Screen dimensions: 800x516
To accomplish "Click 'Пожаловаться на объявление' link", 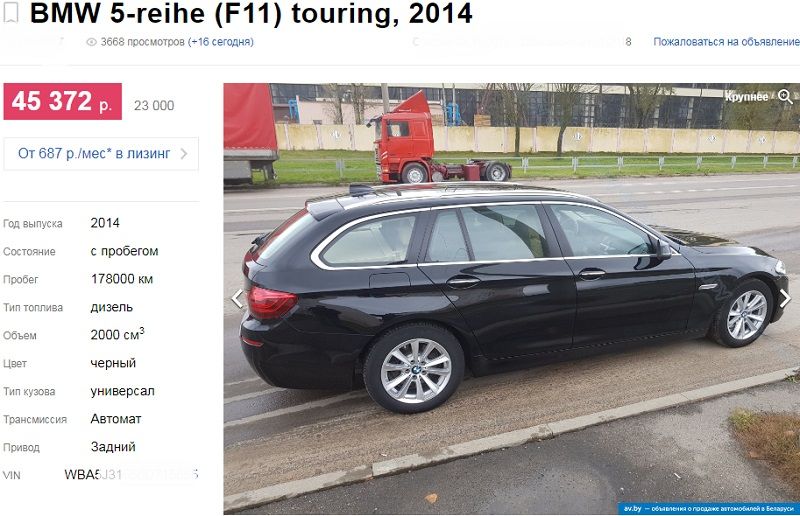I will coord(726,42).
